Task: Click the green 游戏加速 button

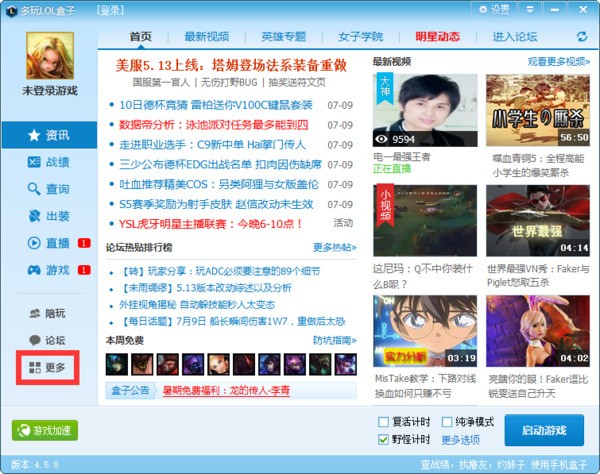Action: click(x=44, y=431)
